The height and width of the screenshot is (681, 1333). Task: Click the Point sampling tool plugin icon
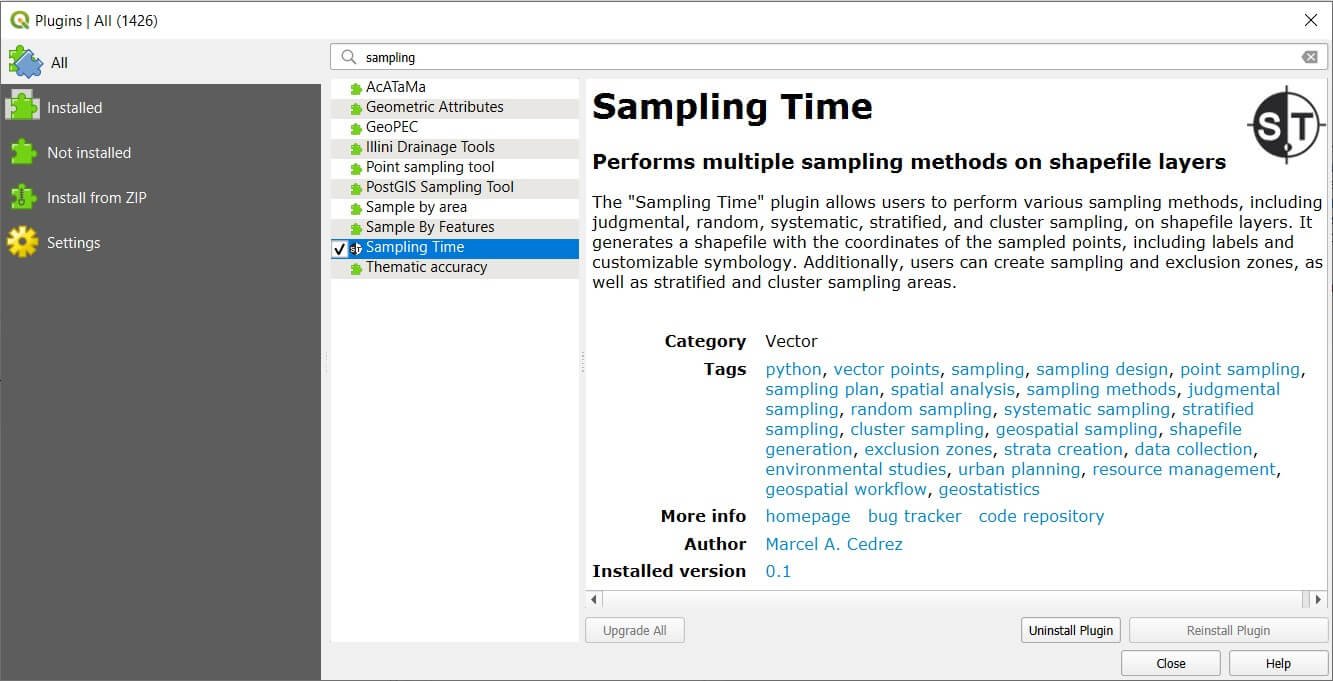click(356, 168)
